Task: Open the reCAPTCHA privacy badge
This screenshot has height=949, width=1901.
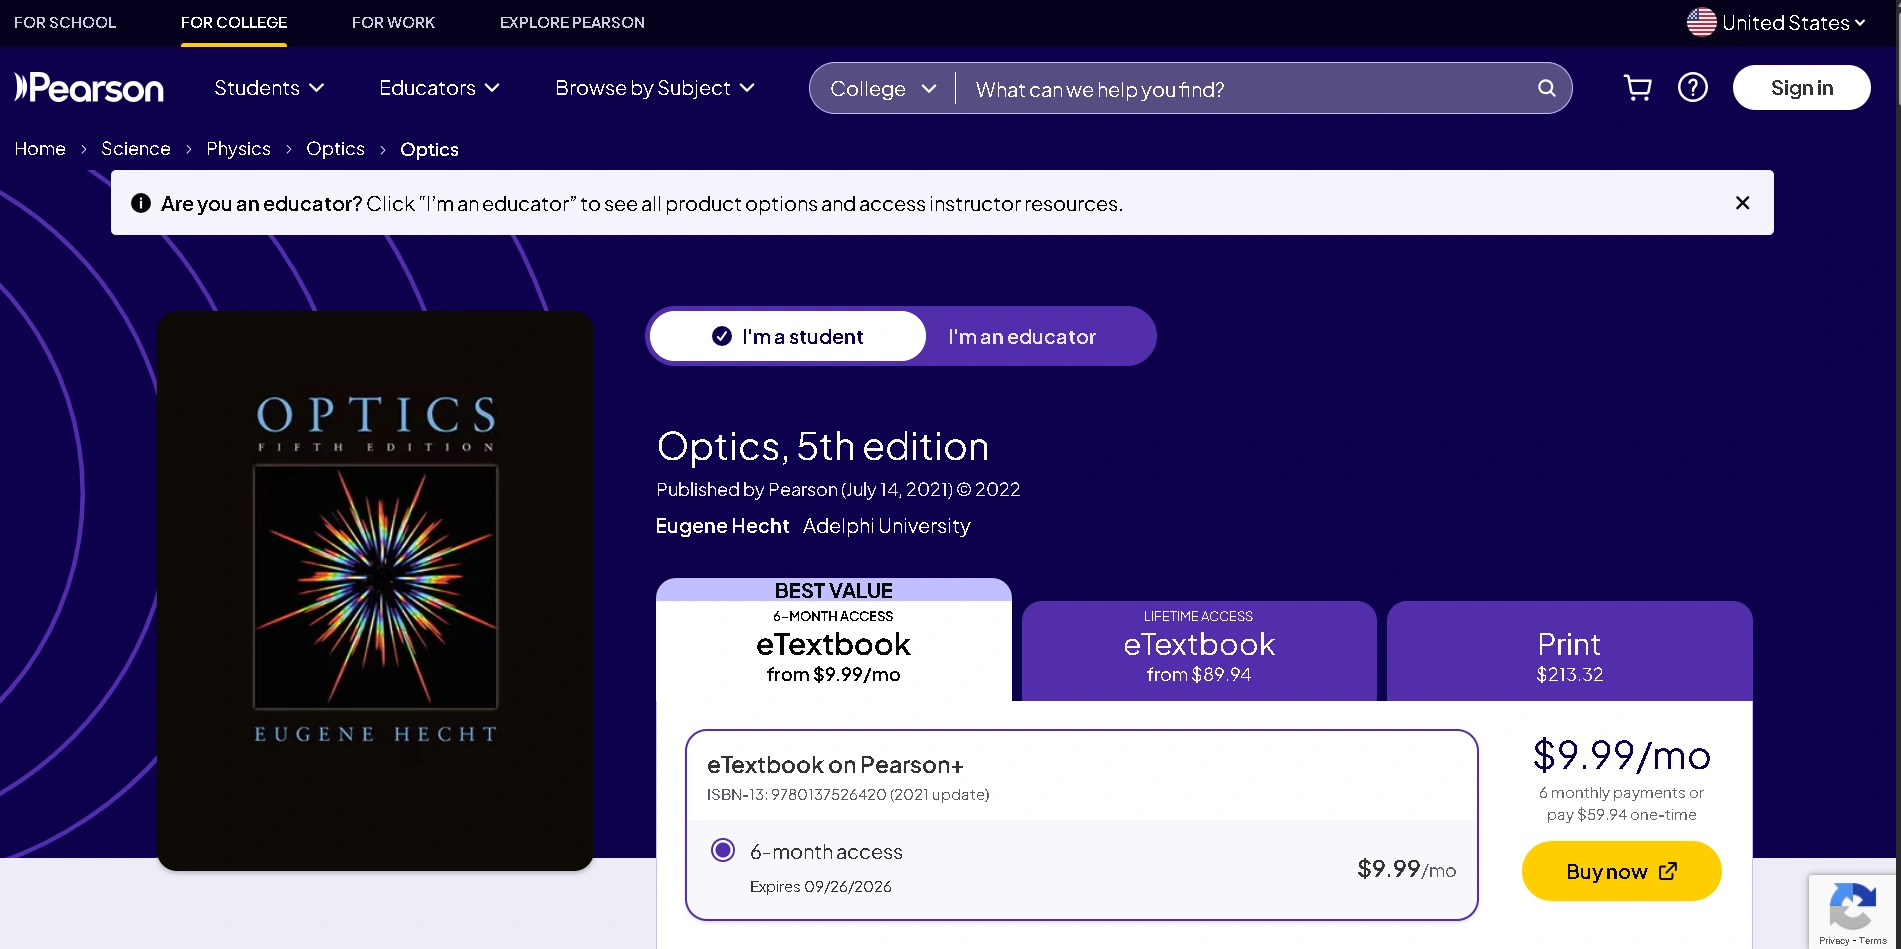Action: [x=1852, y=911]
